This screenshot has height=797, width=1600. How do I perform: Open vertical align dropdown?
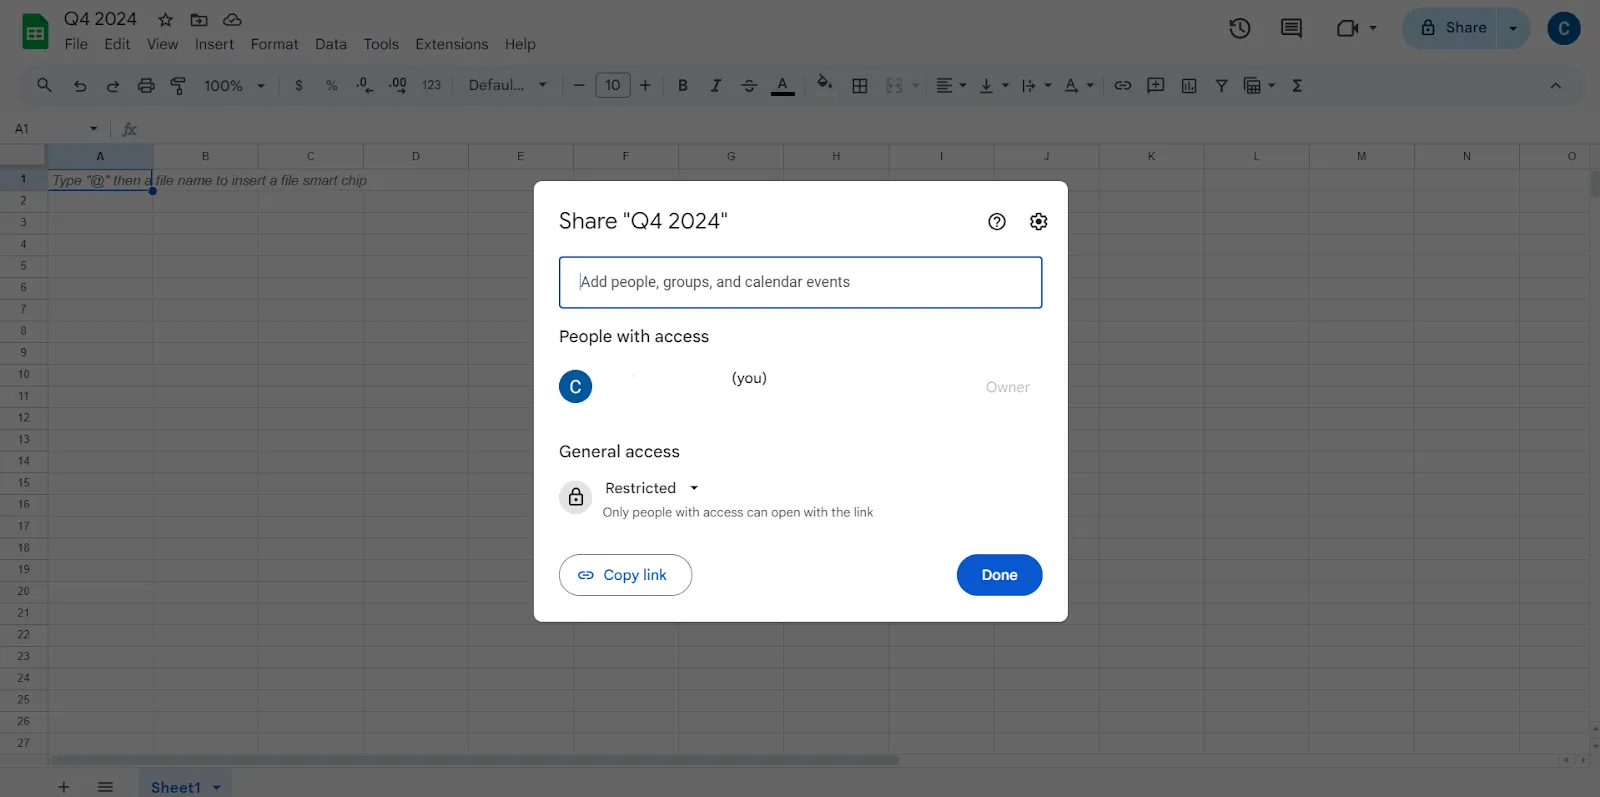click(994, 86)
